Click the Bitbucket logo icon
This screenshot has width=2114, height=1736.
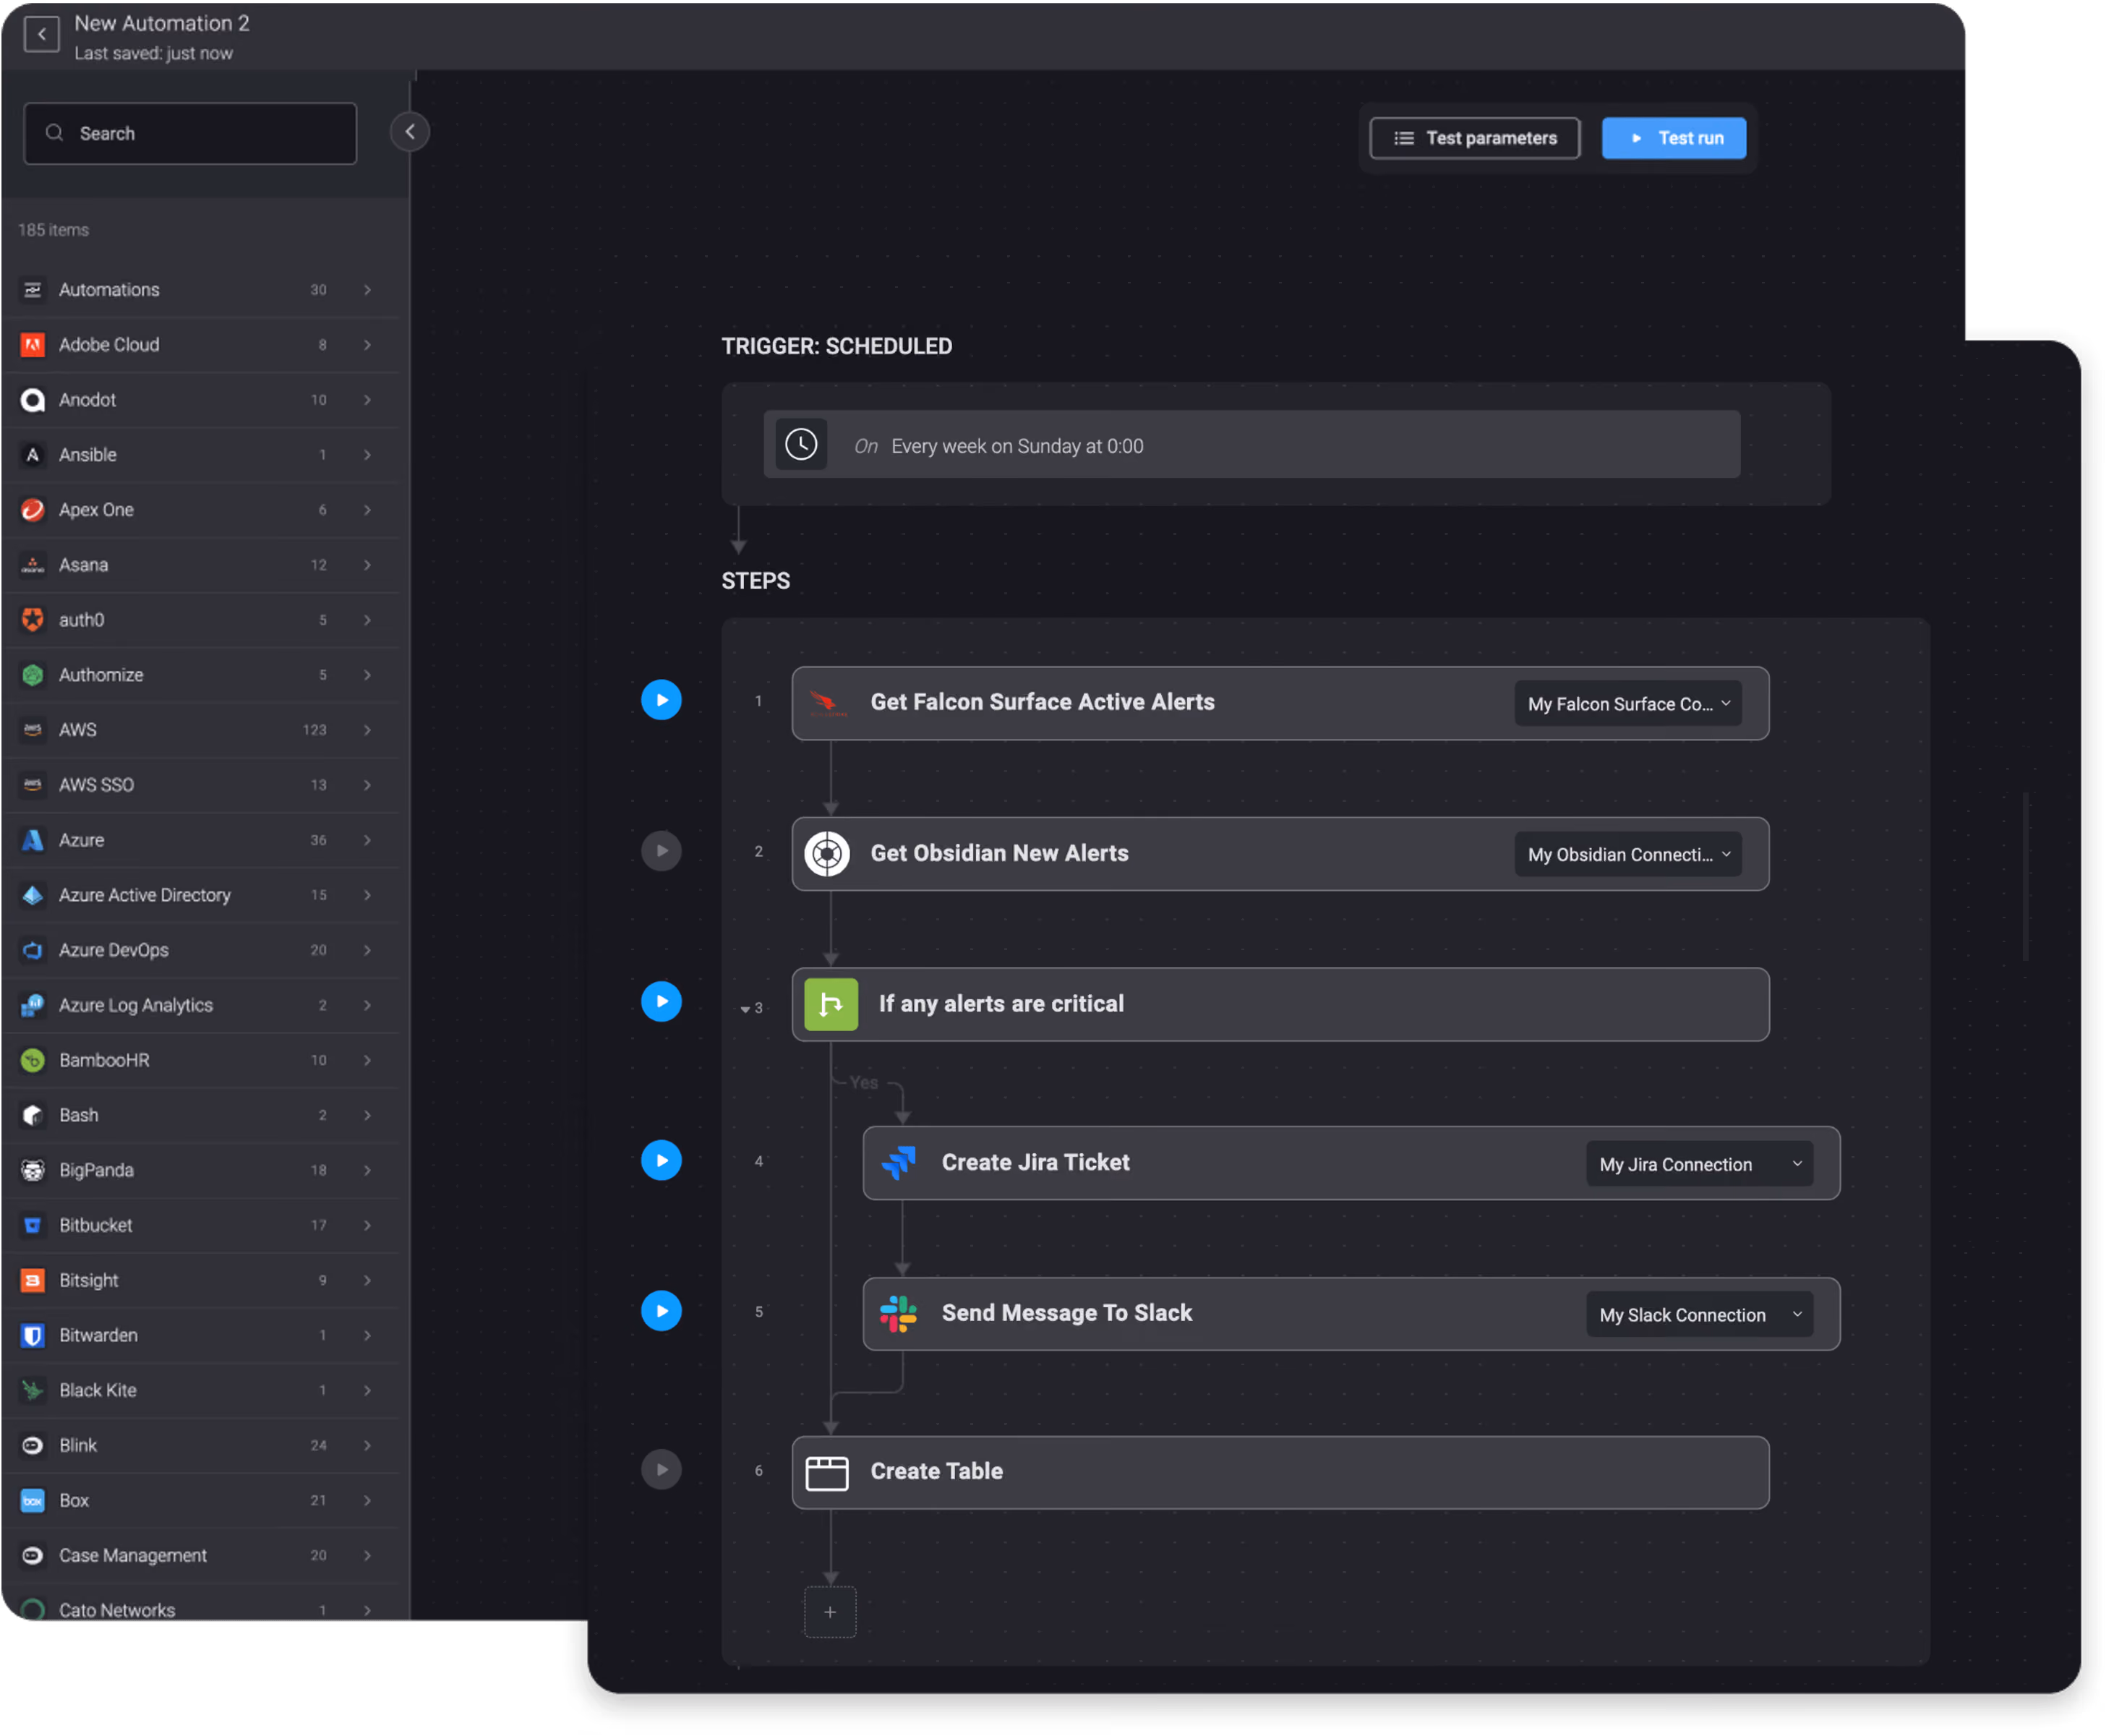[x=33, y=1225]
